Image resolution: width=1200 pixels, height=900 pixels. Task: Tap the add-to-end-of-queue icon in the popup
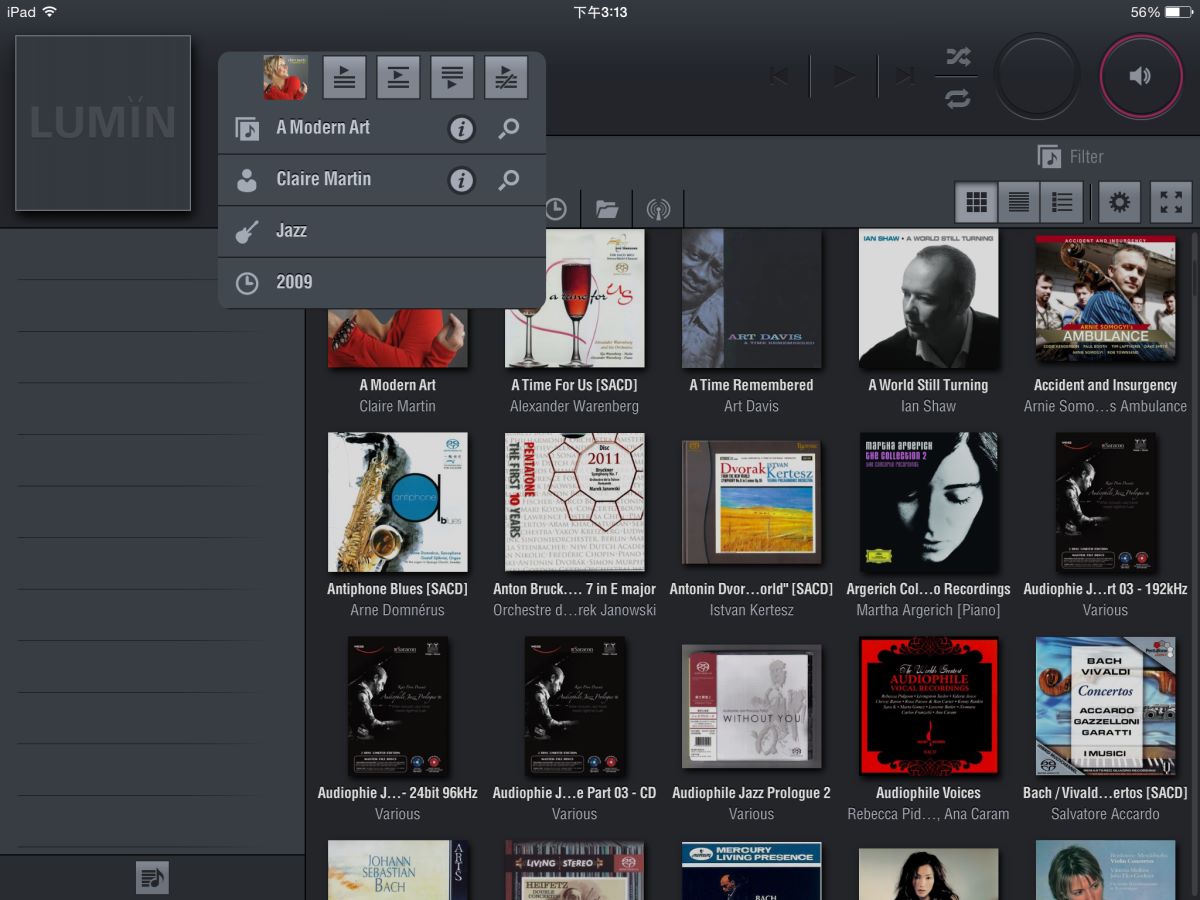pos(452,77)
